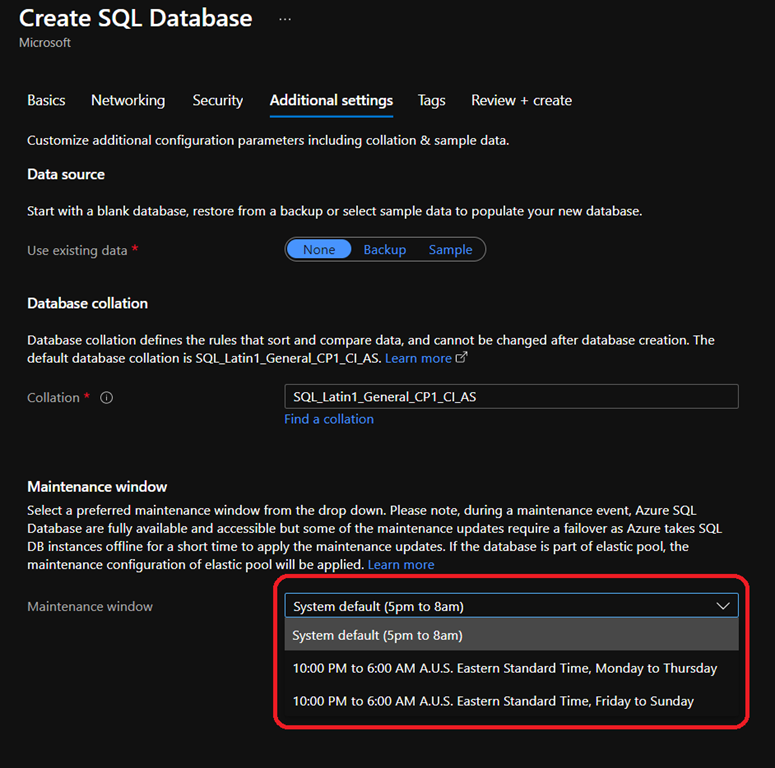Image resolution: width=775 pixels, height=768 pixels.
Task: Open the ellipsis menu beside Create SQL Database
Action: point(285,19)
